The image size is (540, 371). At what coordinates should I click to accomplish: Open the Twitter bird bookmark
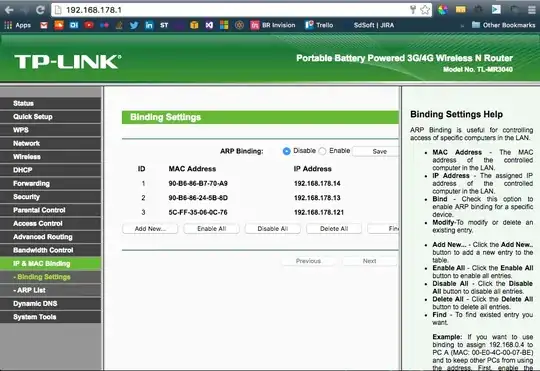coord(134,25)
